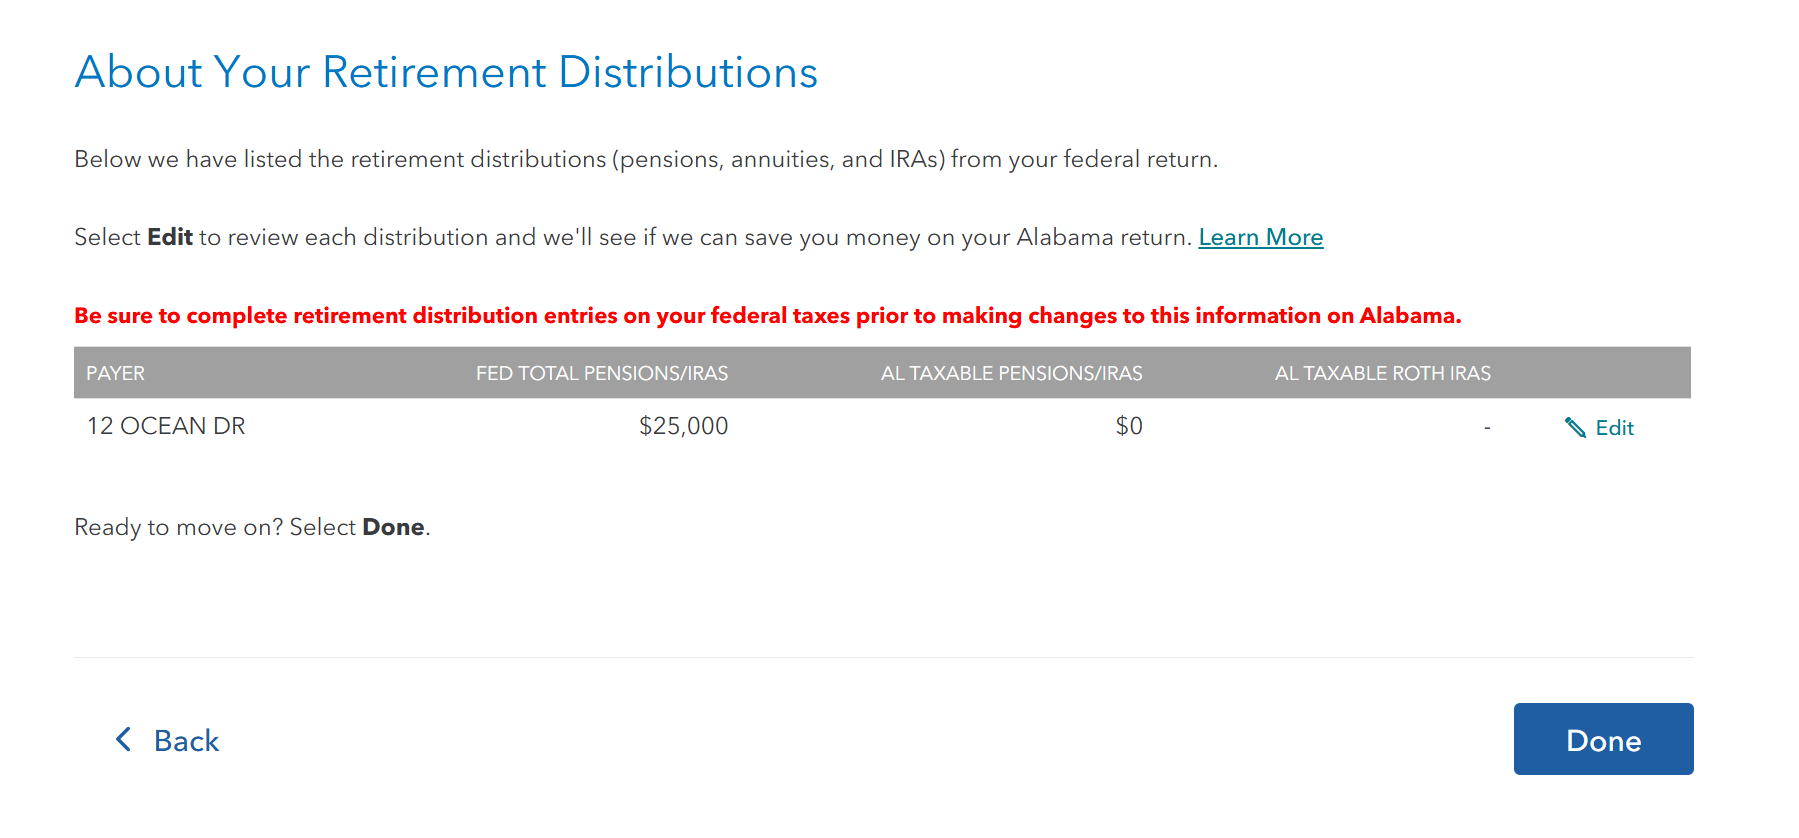Click the left chevron arrow beside Back
Viewport: 1799px width, 838px height.
[x=123, y=740]
